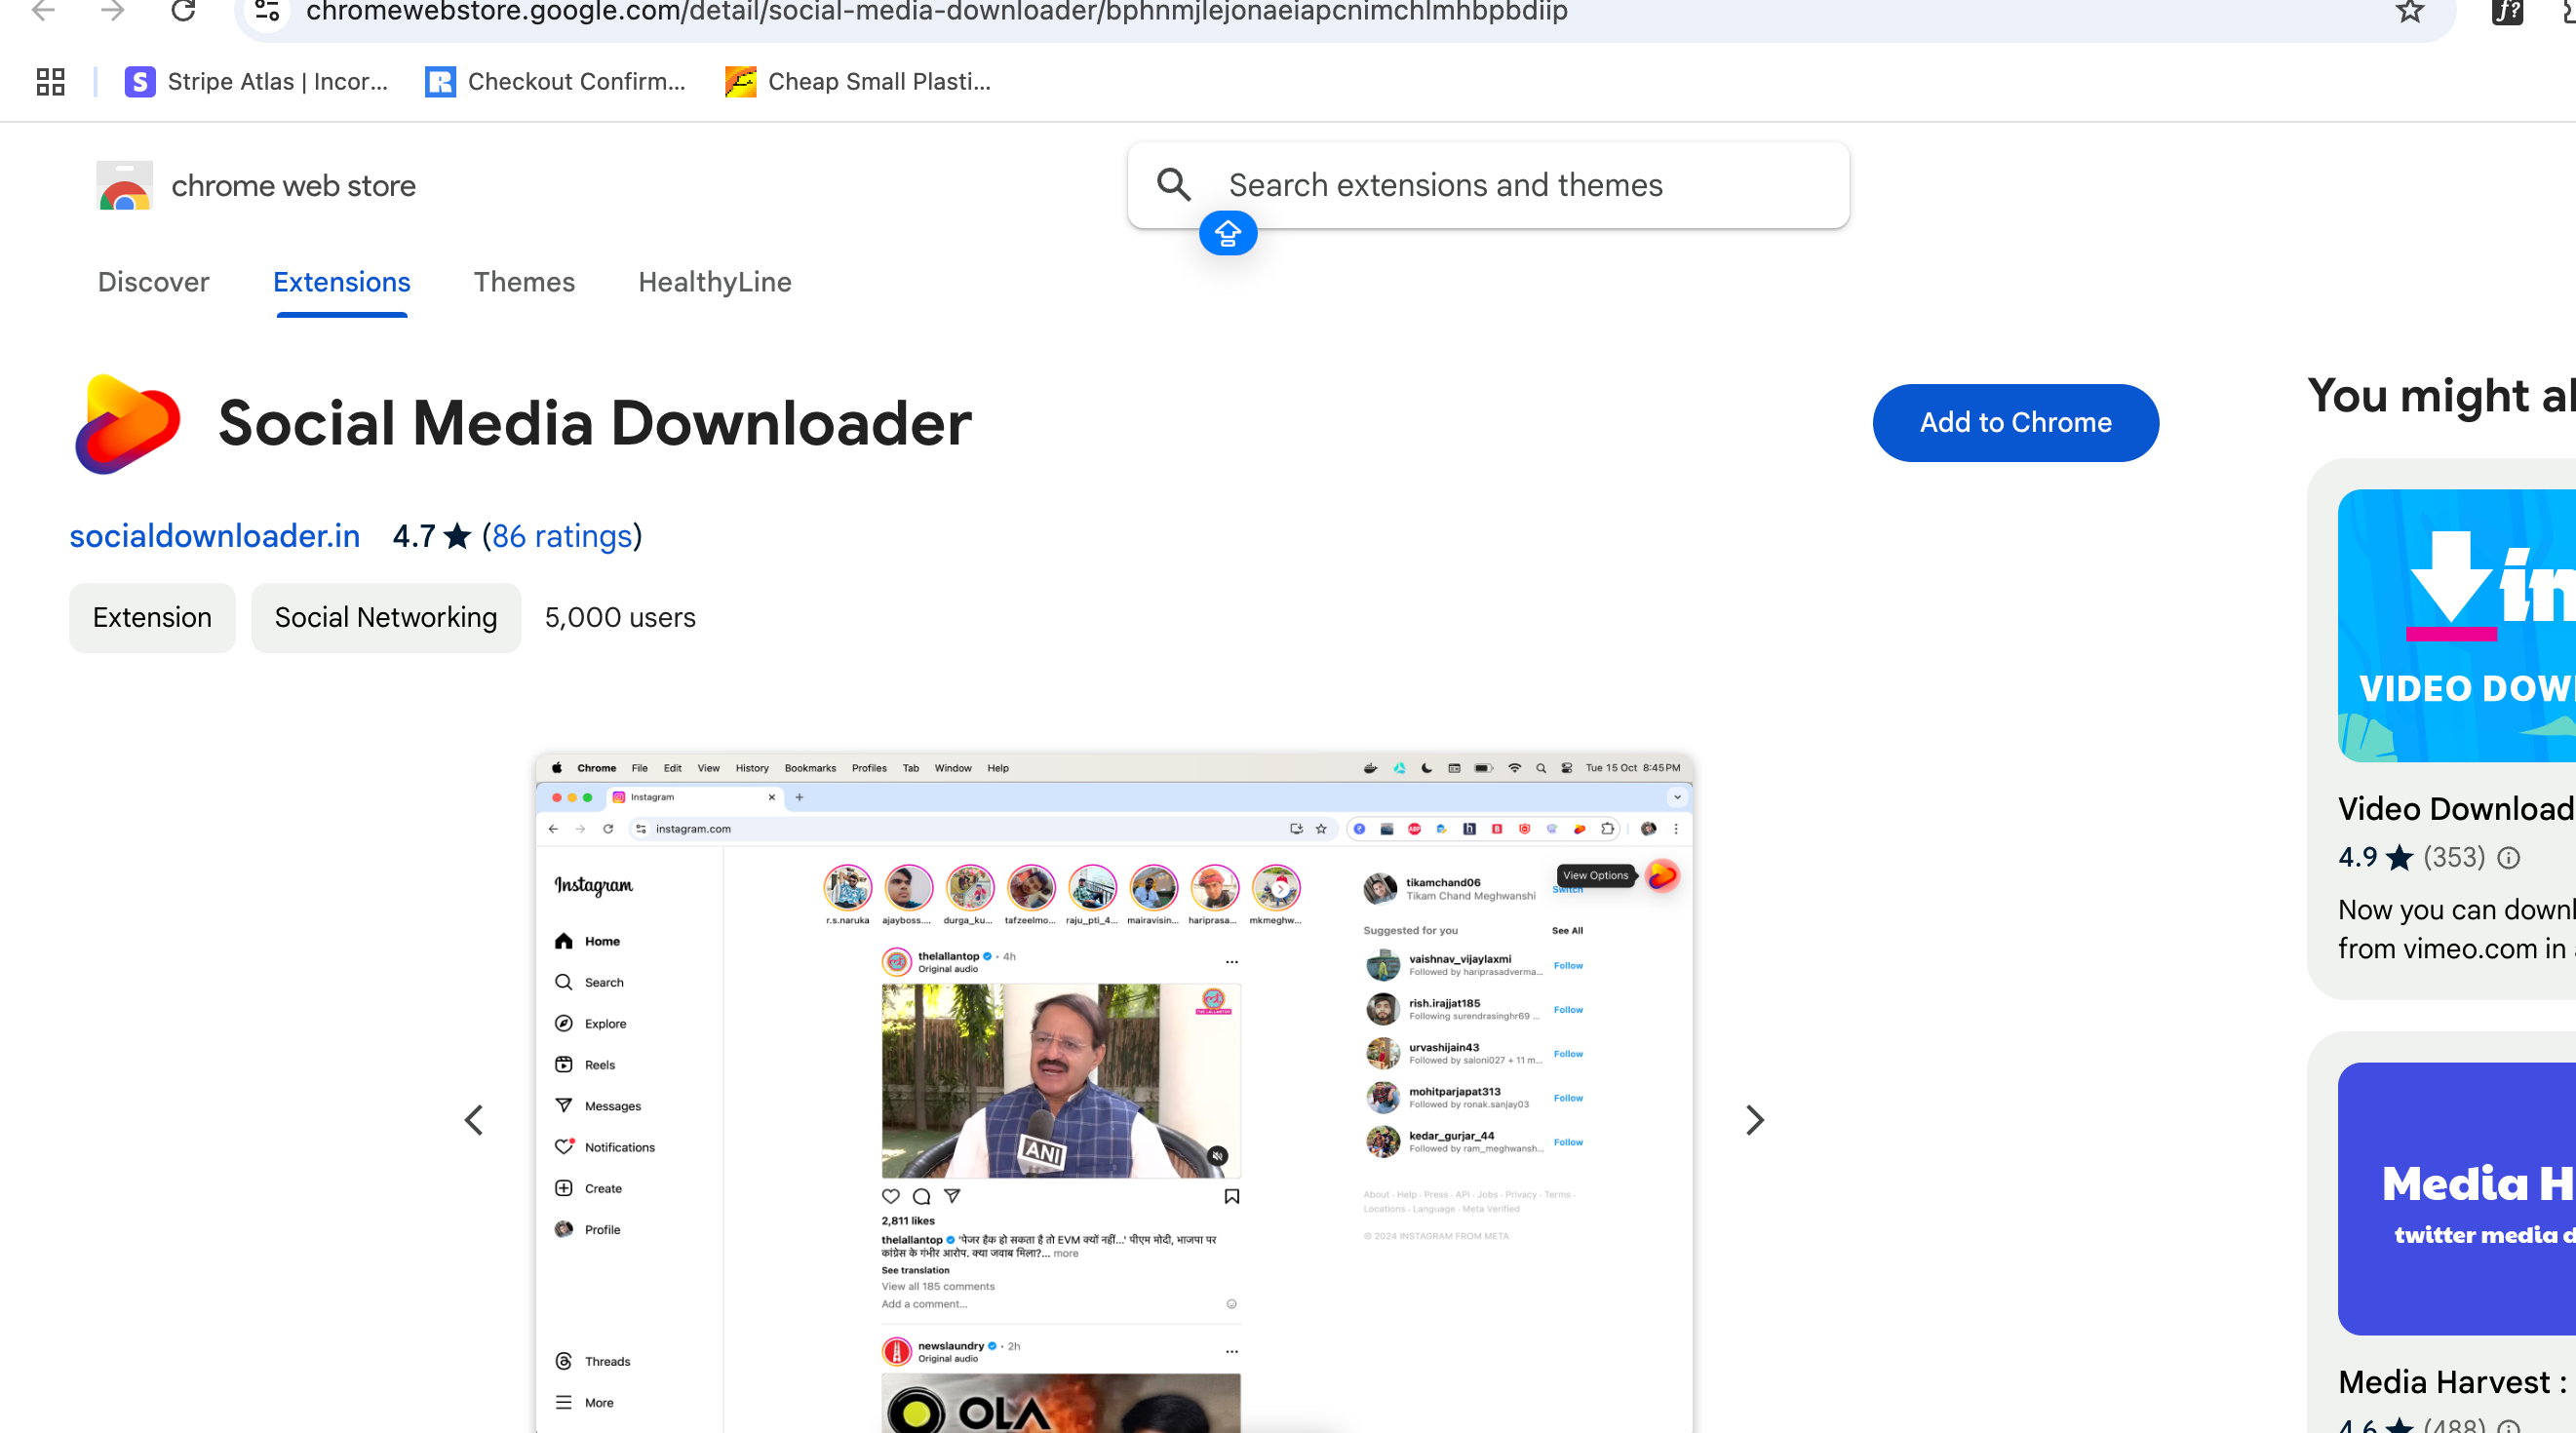The width and height of the screenshot is (2576, 1433).
Task: Focus the Search extensions and themes field
Action: click(x=1488, y=185)
